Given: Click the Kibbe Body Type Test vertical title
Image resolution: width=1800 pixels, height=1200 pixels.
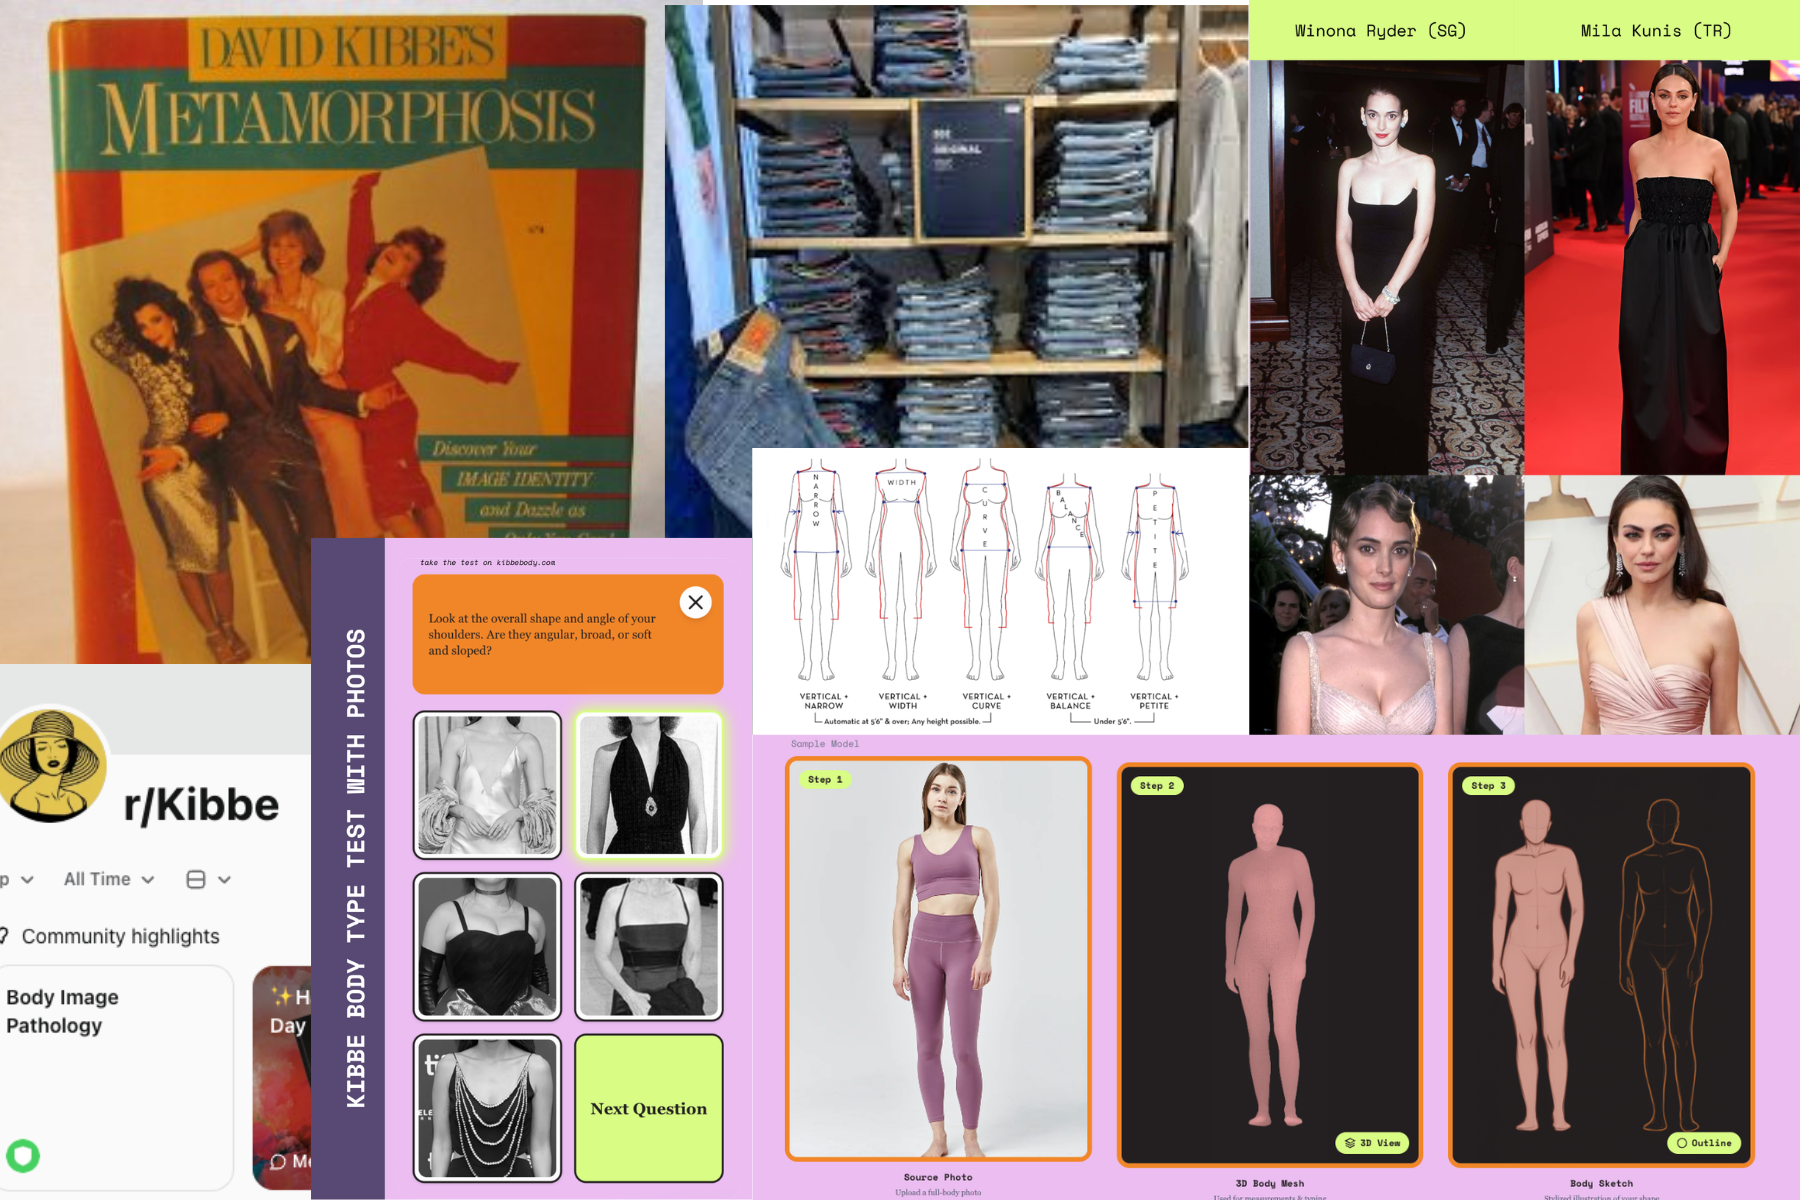Looking at the screenshot, I should (355, 868).
